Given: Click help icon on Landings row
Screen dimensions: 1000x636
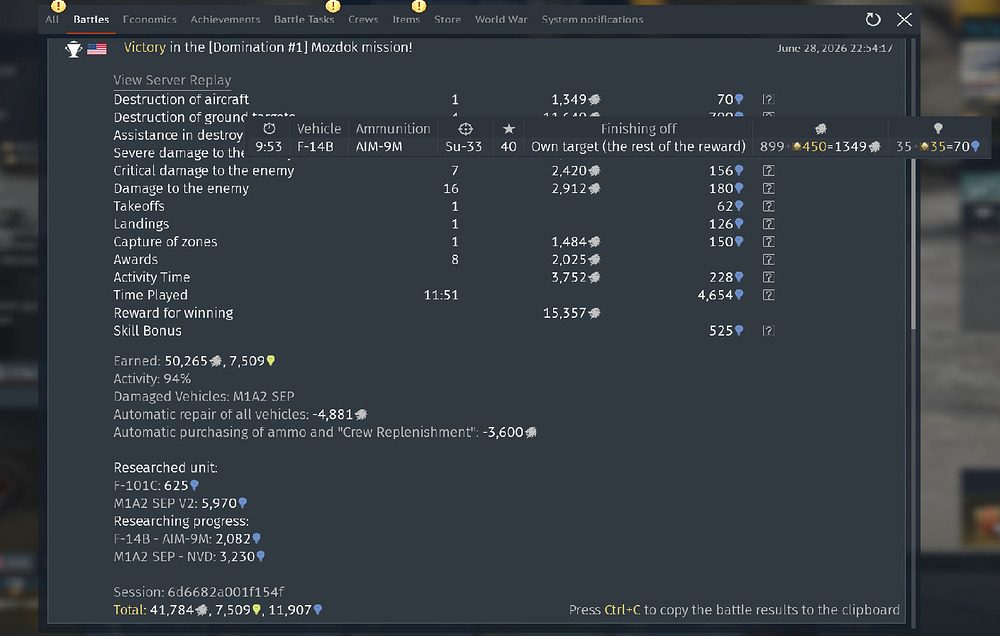Looking at the screenshot, I should [x=768, y=224].
